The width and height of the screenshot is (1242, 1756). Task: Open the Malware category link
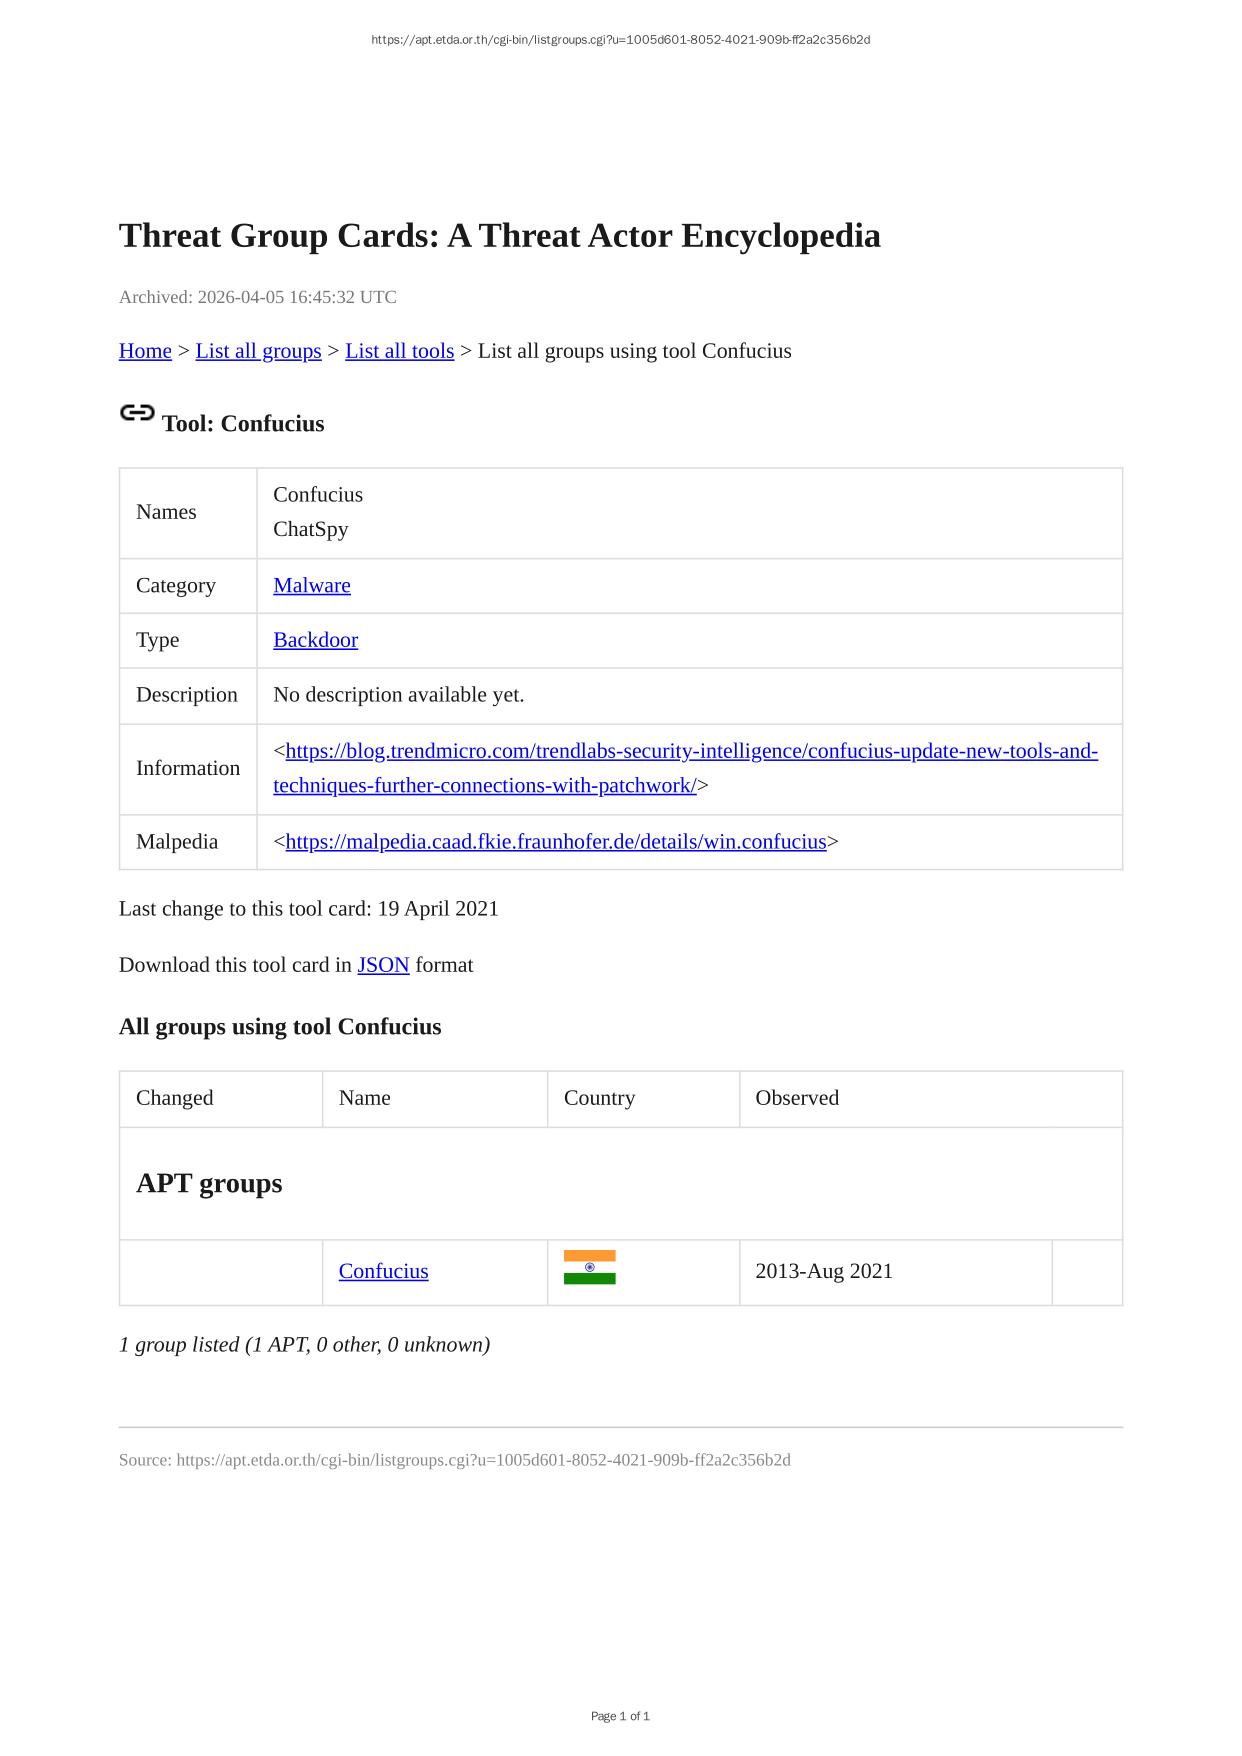[312, 585]
